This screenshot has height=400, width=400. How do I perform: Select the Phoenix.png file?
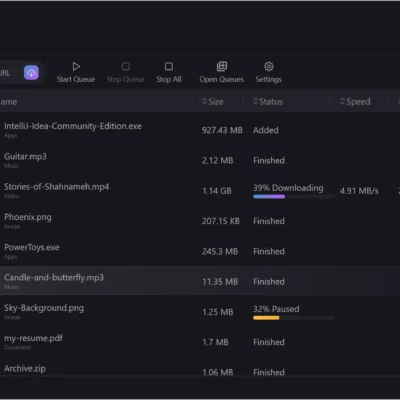point(200,221)
